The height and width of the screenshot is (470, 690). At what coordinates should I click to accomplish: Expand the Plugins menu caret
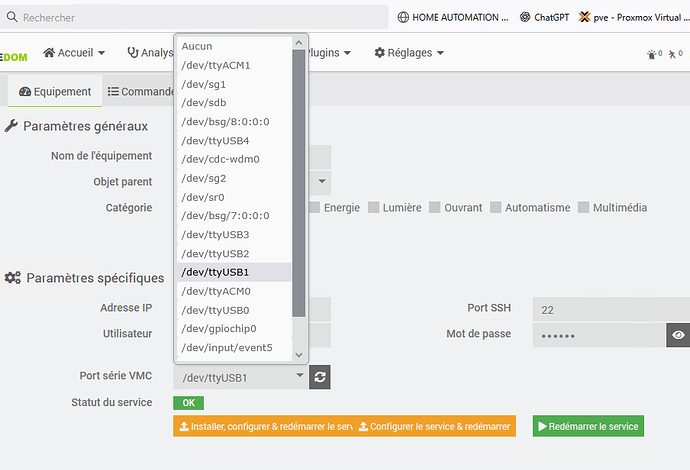[347, 53]
